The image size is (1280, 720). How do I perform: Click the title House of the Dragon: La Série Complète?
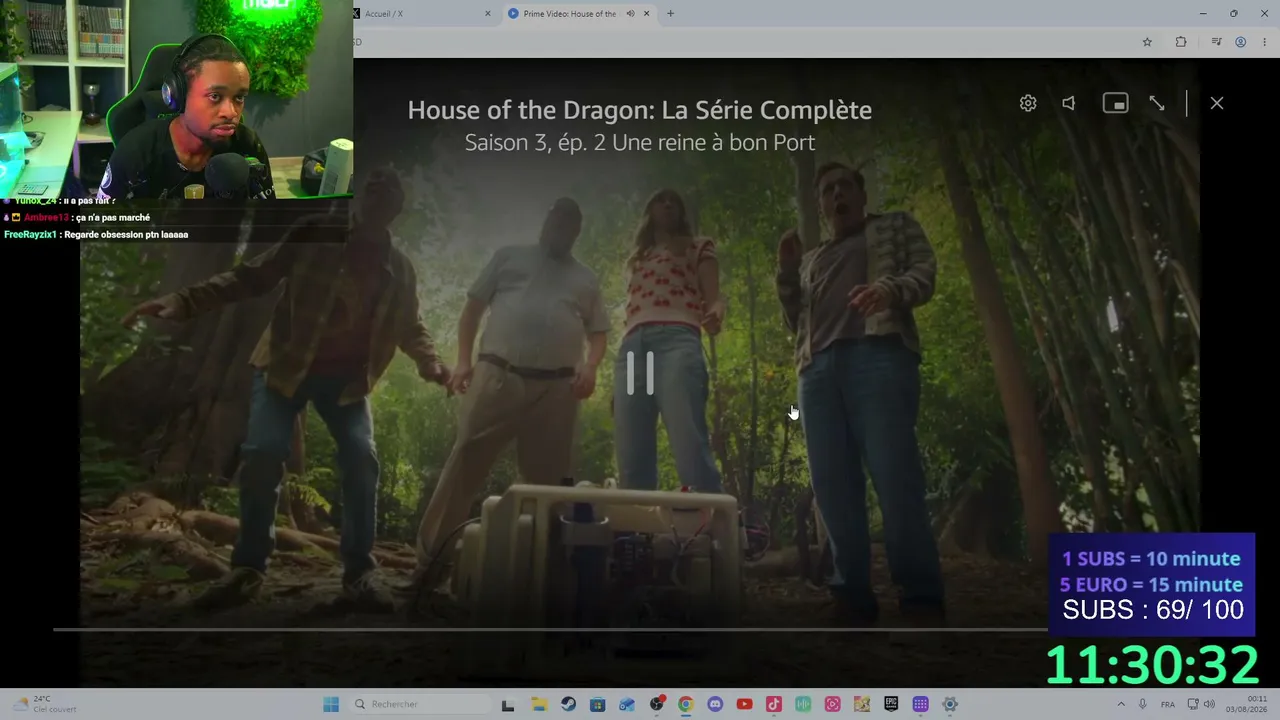[640, 110]
